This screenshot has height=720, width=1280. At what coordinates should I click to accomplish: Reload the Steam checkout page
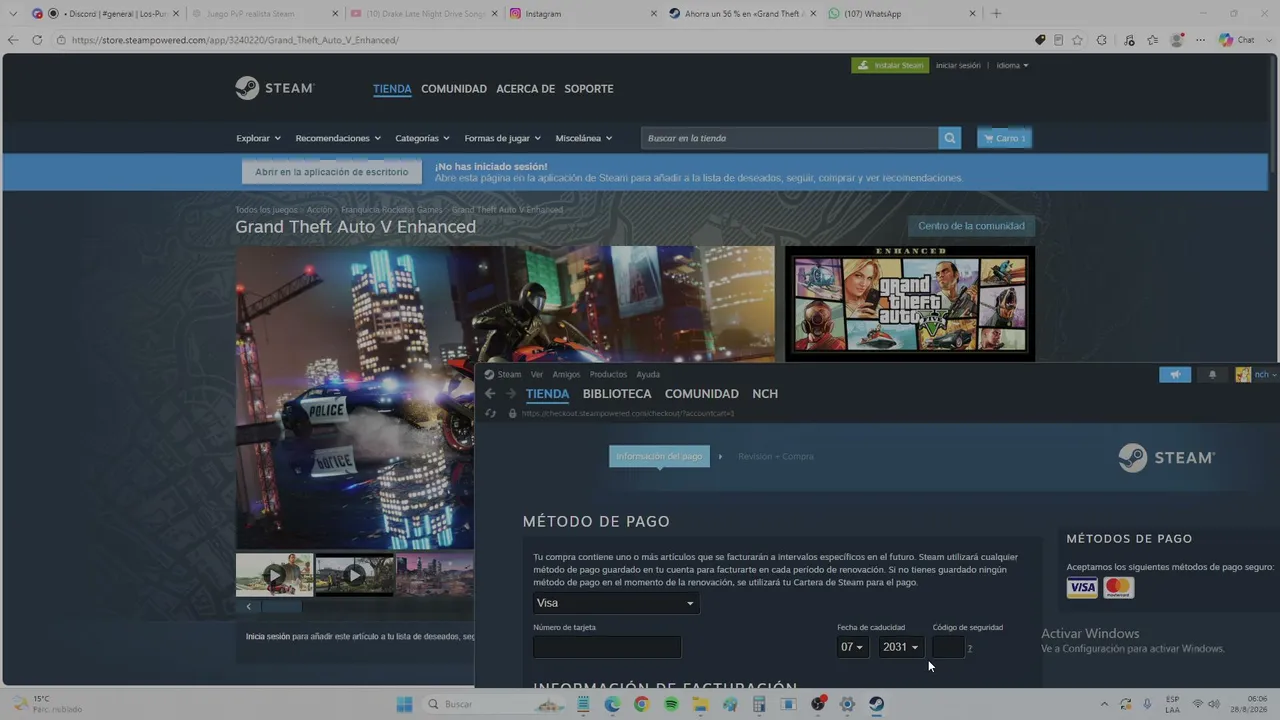pos(490,413)
